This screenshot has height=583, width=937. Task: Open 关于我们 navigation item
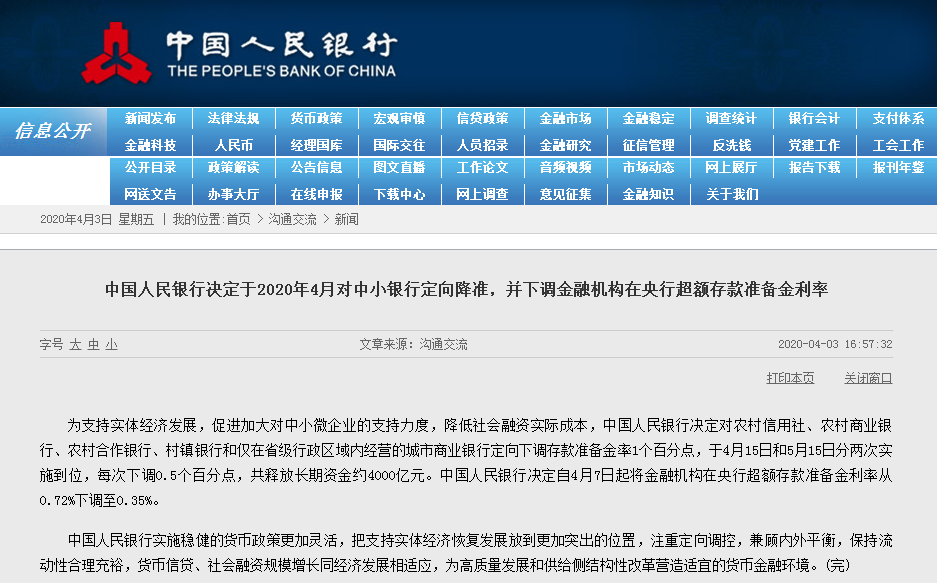[731, 194]
